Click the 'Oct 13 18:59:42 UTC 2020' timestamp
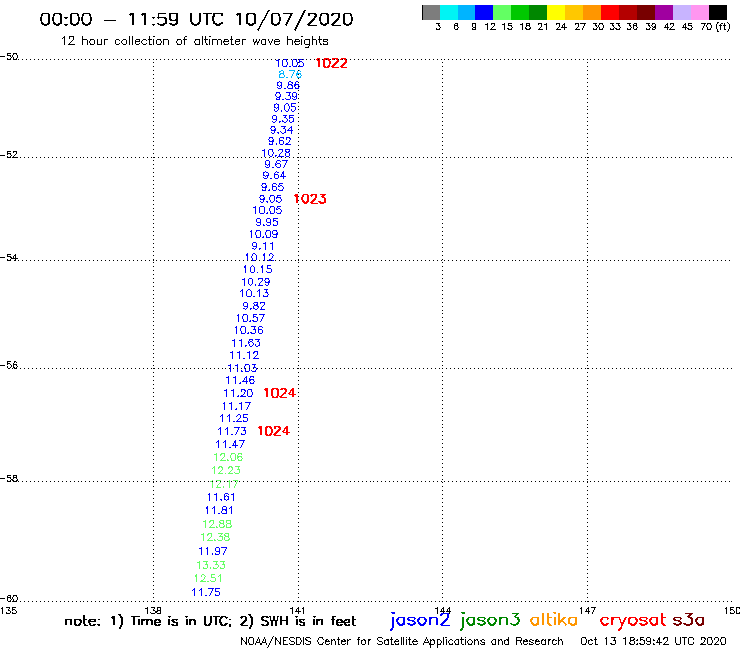 point(653,641)
